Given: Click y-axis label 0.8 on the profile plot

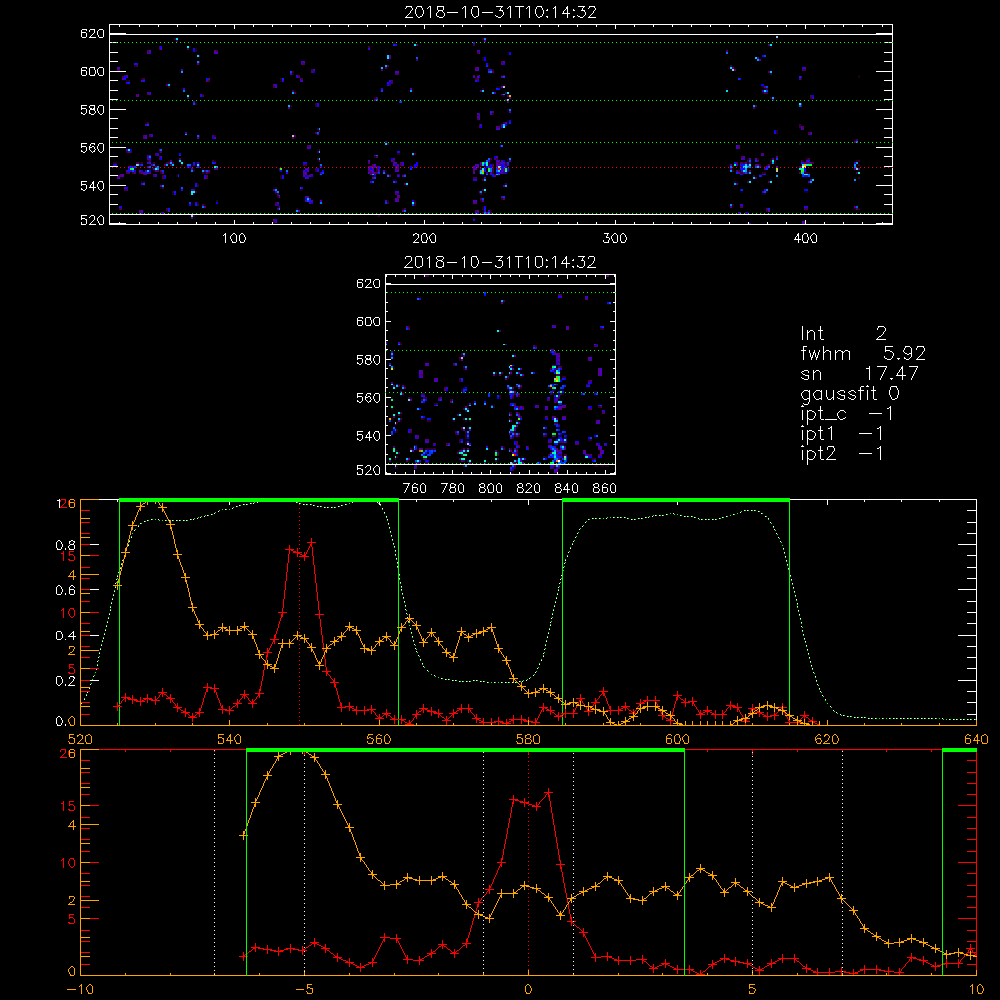Looking at the screenshot, I should 66,545.
